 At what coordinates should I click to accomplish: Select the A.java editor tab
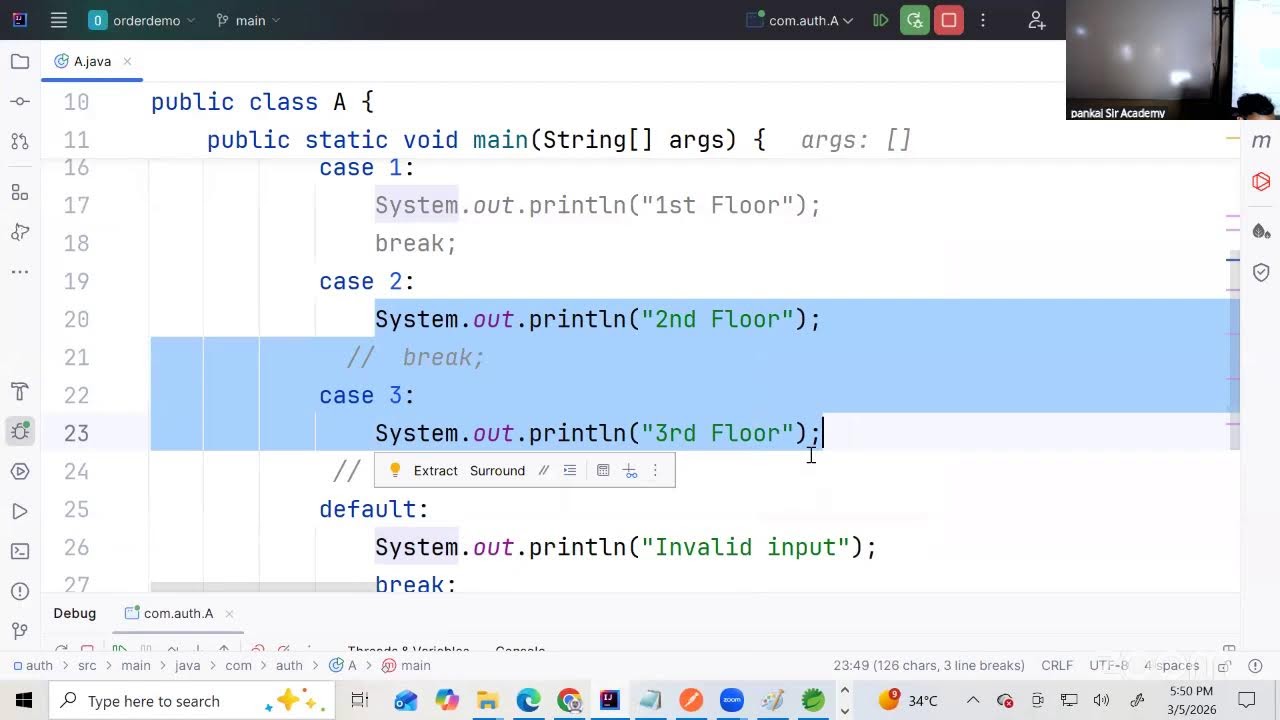pyautogui.click(x=92, y=61)
